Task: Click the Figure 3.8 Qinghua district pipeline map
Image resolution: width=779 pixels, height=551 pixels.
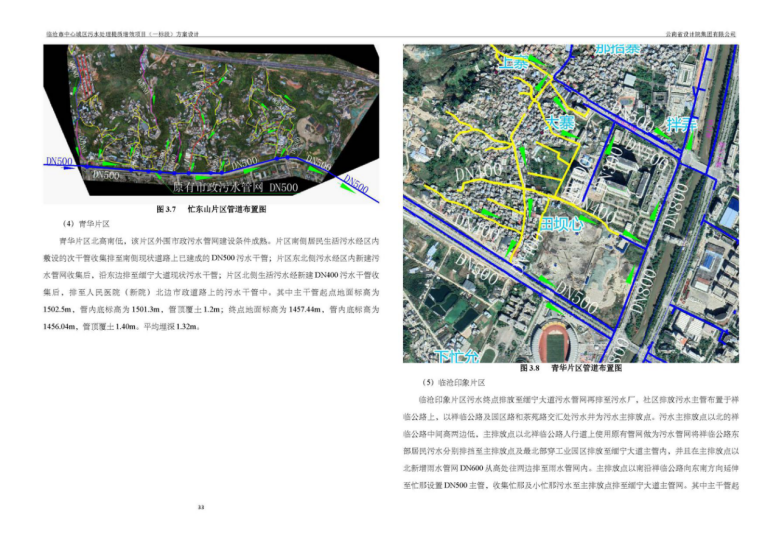Action: (571, 203)
